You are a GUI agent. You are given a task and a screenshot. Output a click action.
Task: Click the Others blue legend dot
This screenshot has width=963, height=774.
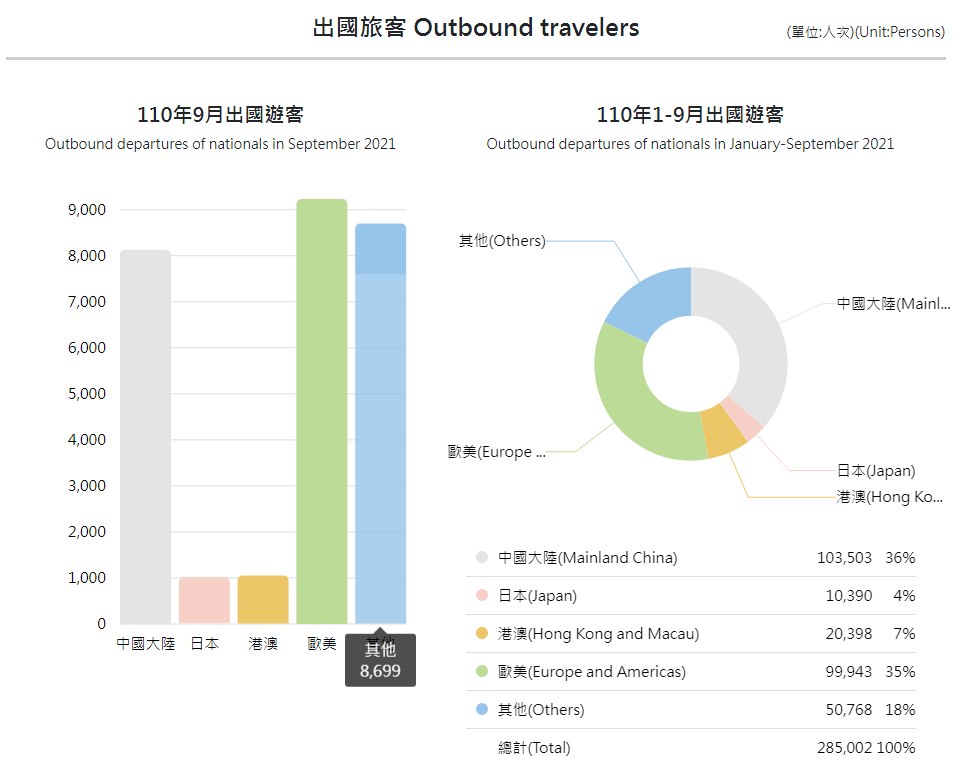click(482, 709)
